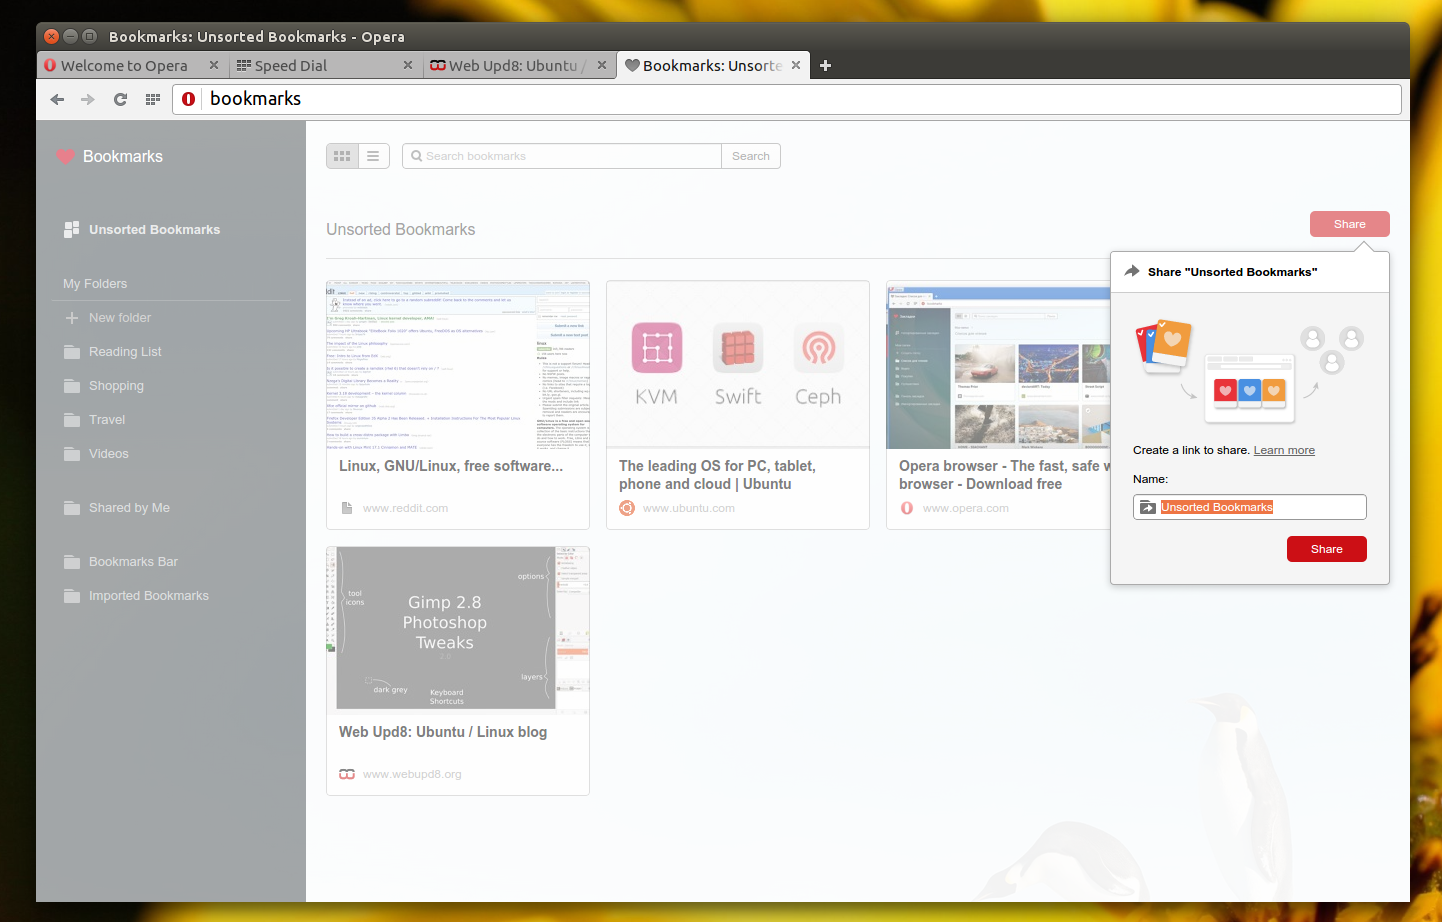Close the Welcome to Opera tab
The width and height of the screenshot is (1442, 922).
click(214, 65)
